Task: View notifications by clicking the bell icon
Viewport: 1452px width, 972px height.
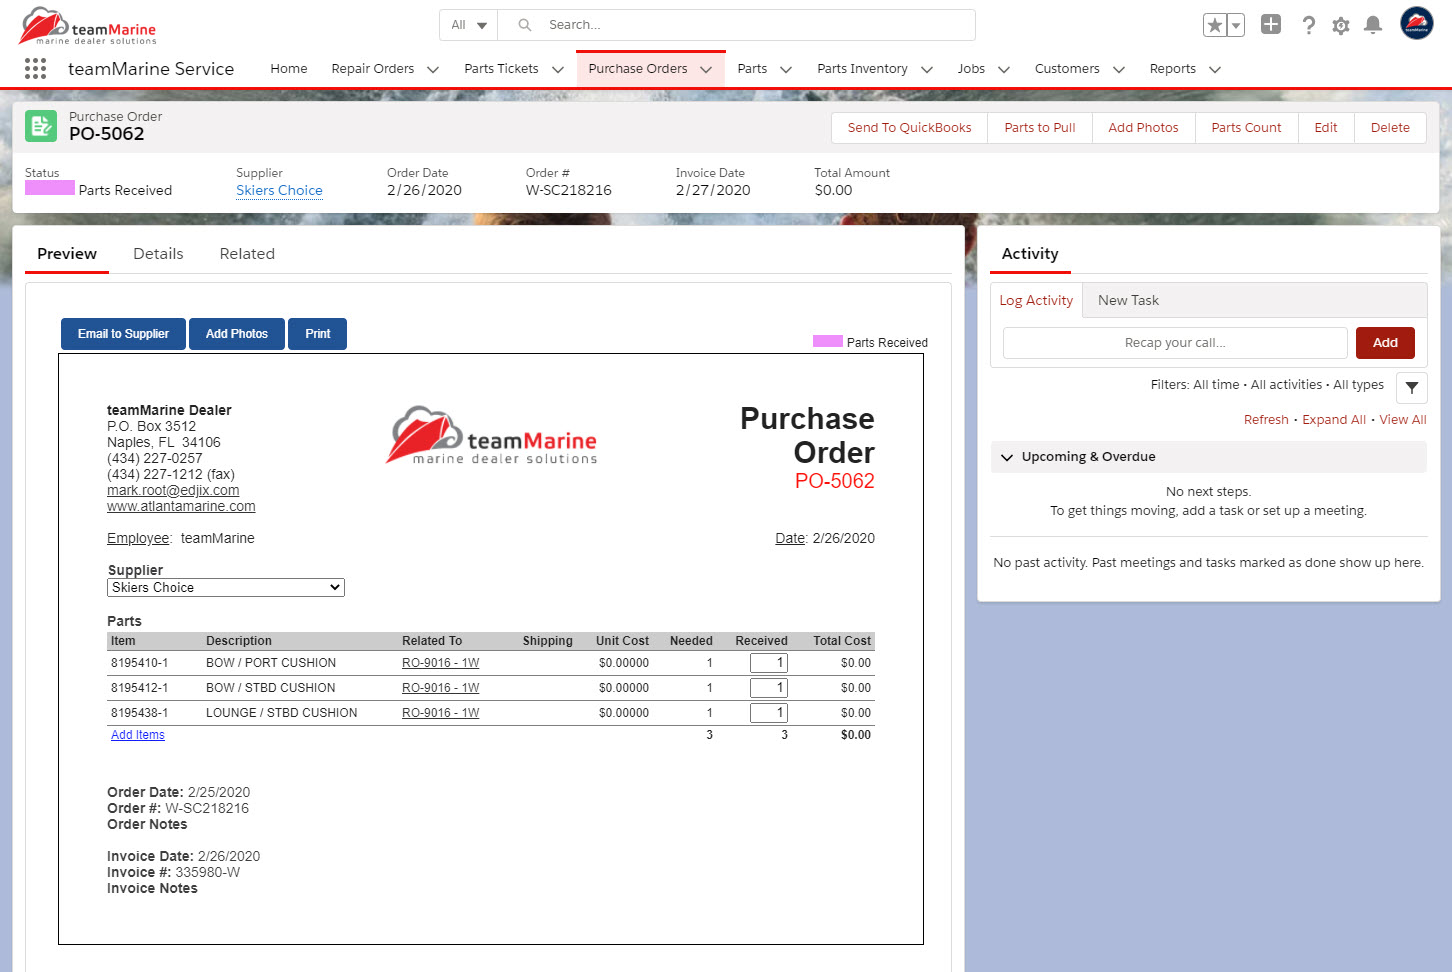Action: click(1372, 25)
